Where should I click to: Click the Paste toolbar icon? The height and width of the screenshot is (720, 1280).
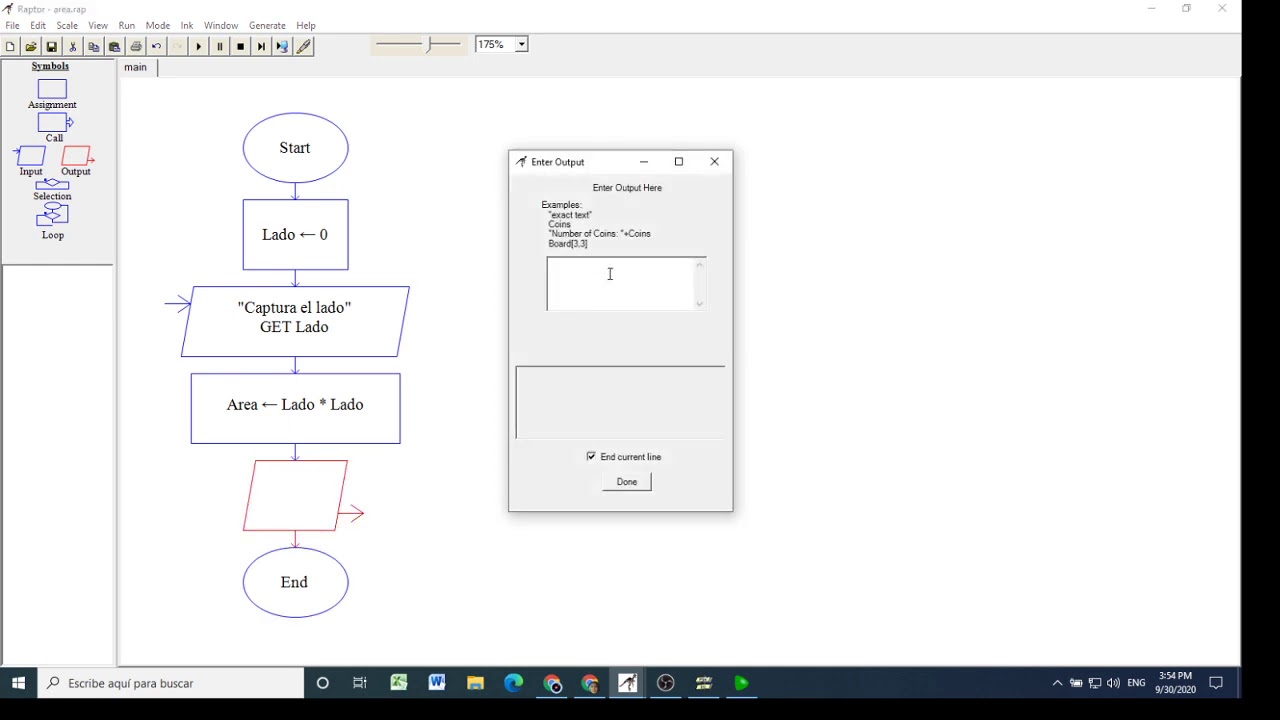pyautogui.click(x=115, y=46)
